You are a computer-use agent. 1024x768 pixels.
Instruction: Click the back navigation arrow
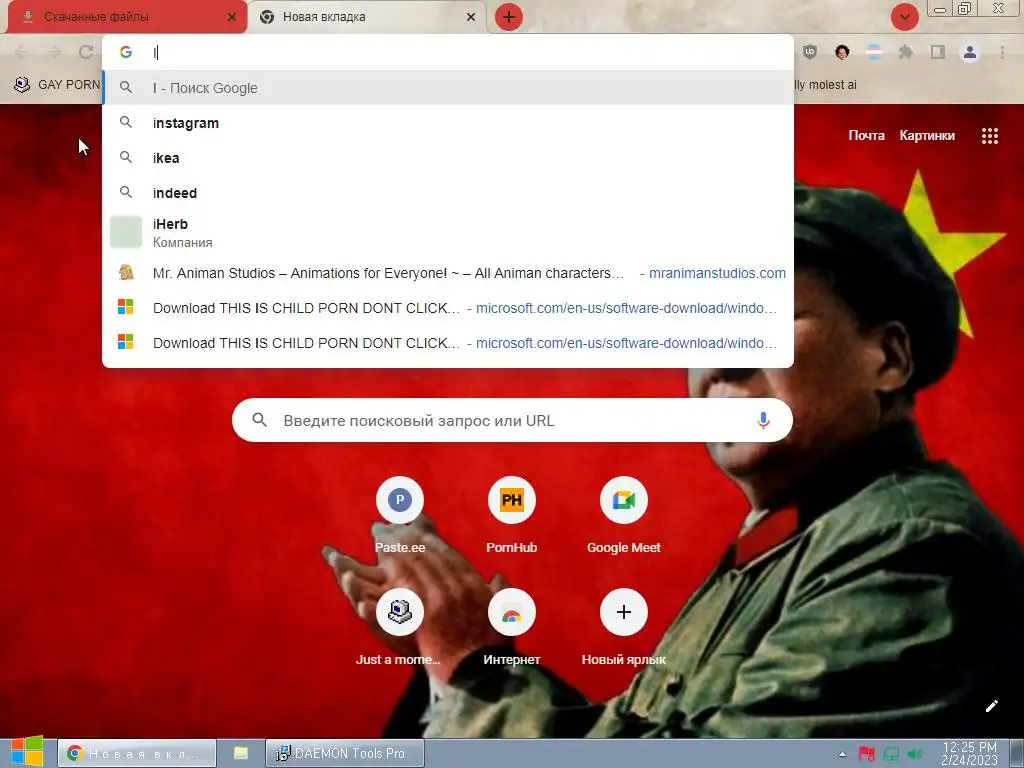22,52
